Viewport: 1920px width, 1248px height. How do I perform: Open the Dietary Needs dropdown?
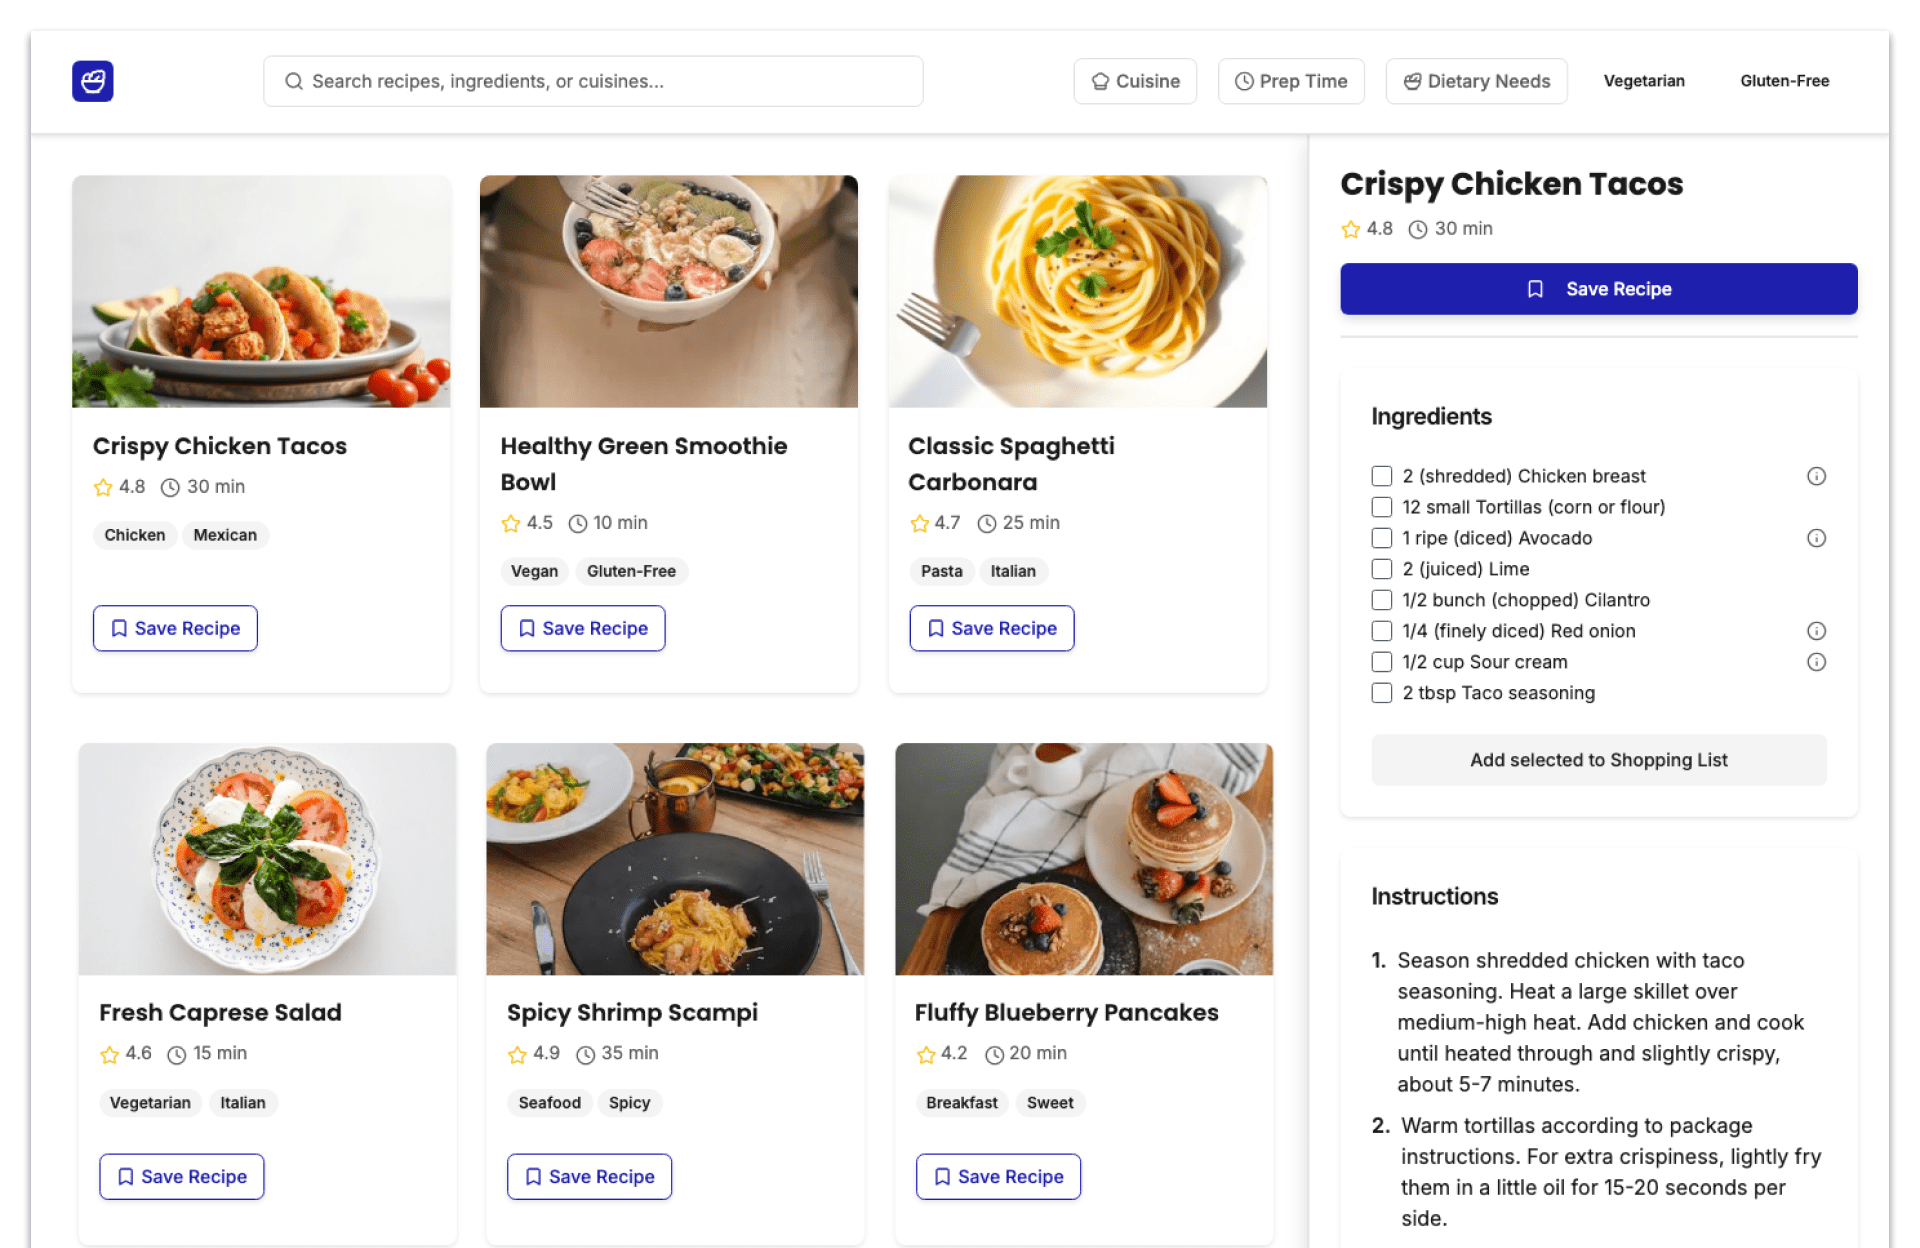pos(1476,81)
